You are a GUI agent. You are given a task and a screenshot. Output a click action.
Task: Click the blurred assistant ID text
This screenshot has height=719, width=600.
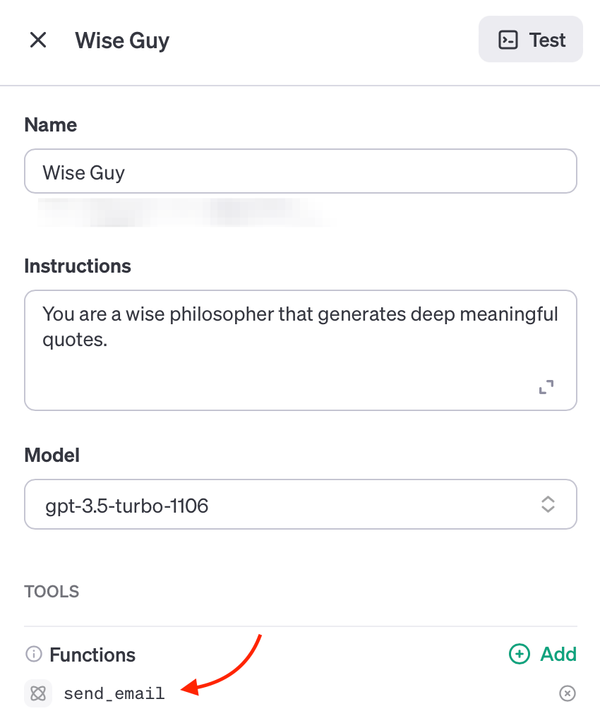183,213
